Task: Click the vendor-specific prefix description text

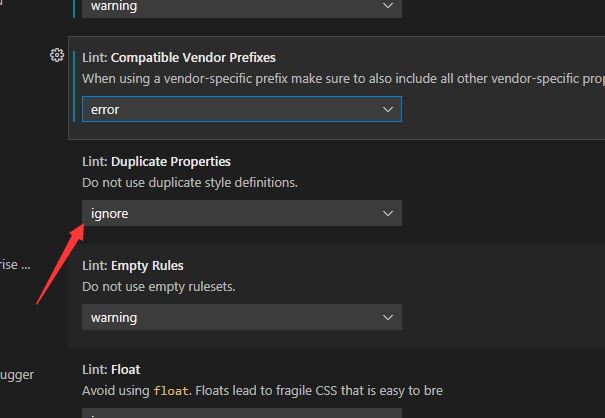Action: coord(342,78)
